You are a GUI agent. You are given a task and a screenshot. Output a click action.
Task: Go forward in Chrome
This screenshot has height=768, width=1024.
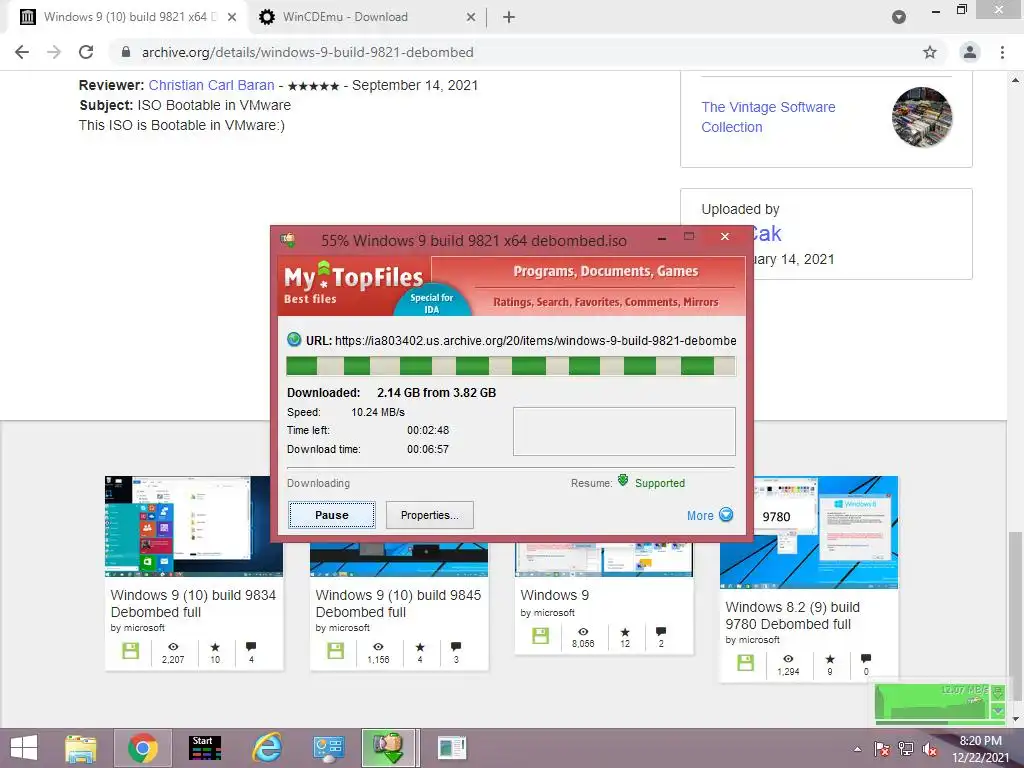point(54,52)
